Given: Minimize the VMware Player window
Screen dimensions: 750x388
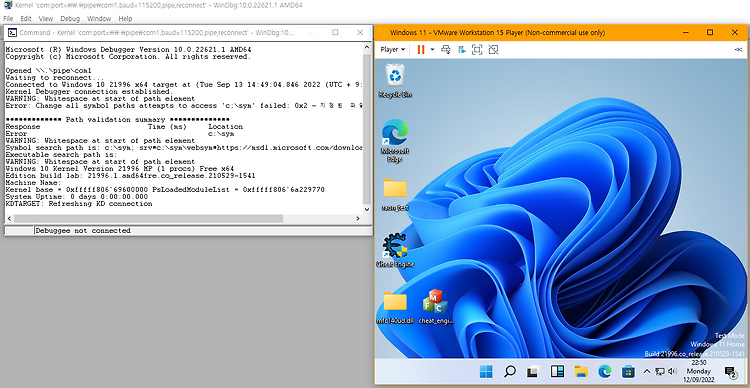Looking at the screenshot, I should [x=685, y=33].
